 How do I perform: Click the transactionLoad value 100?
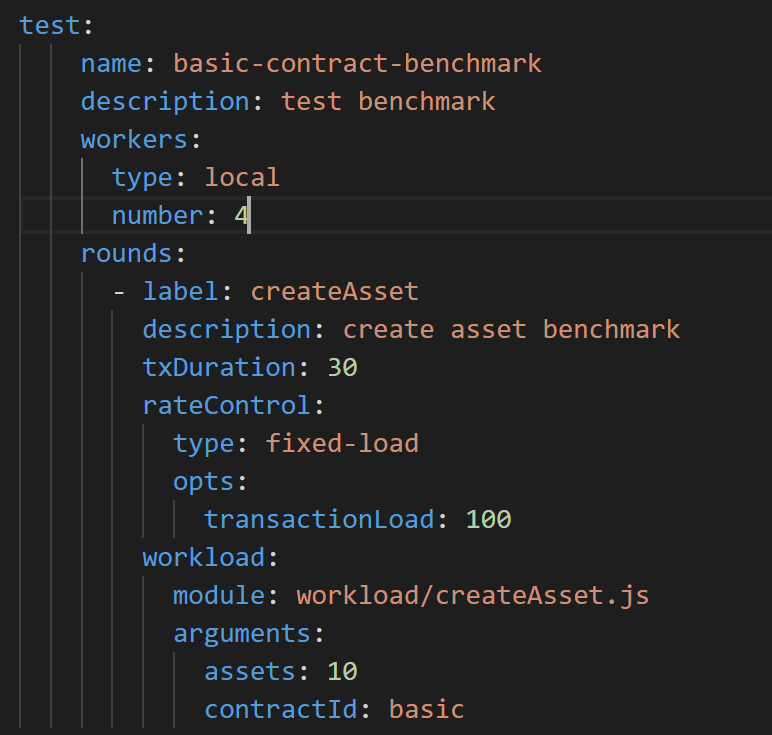coord(488,519)
